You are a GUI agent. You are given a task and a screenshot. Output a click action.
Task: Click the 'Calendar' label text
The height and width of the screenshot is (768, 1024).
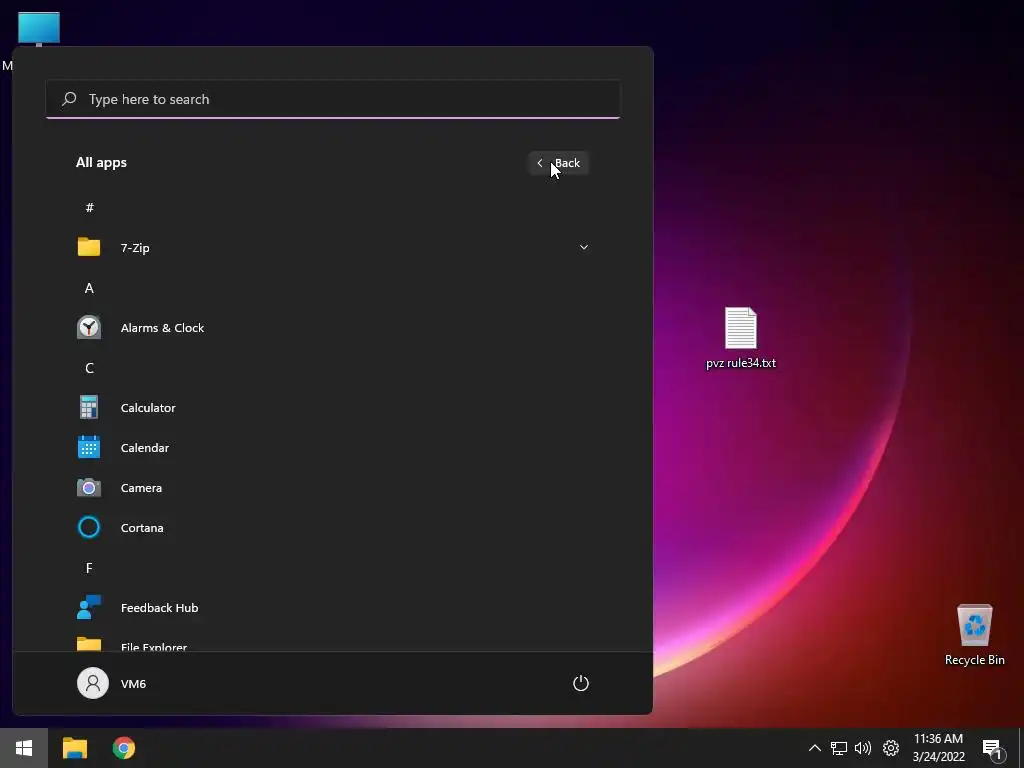(145, 448)
